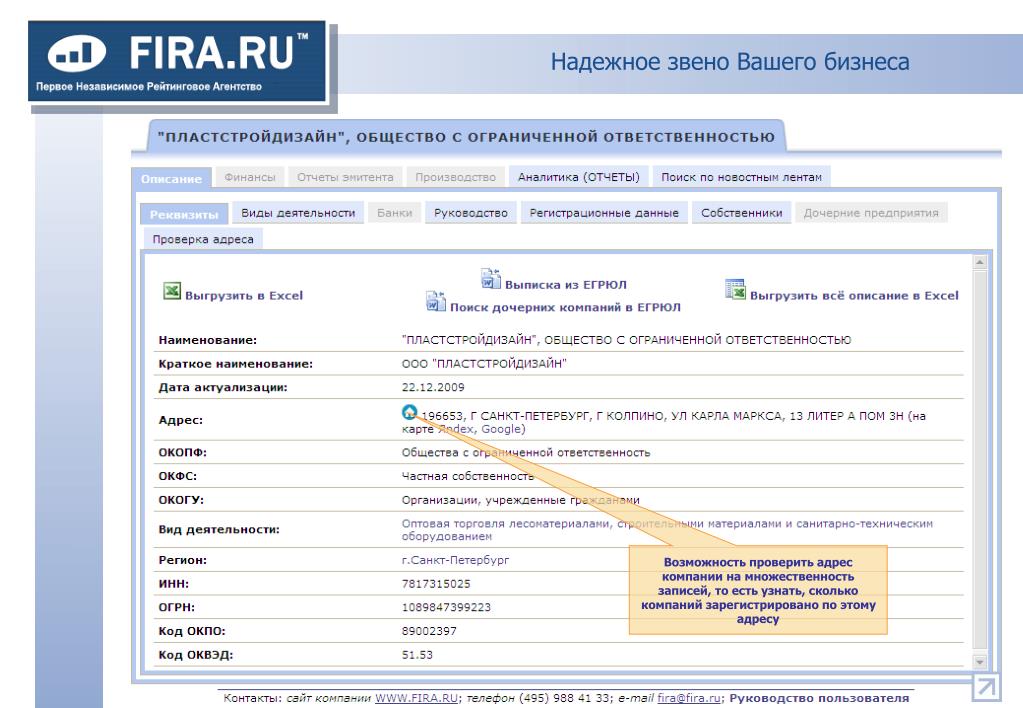
Task: Switch to the Собственники sub-tab
Action: 742,213
